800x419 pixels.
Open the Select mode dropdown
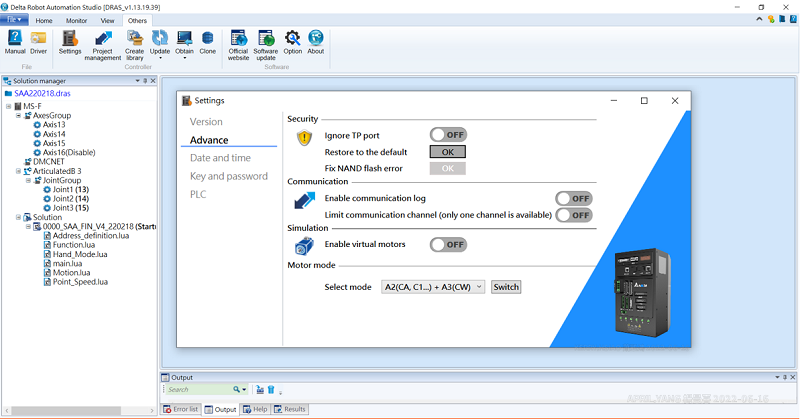(433, 287)
